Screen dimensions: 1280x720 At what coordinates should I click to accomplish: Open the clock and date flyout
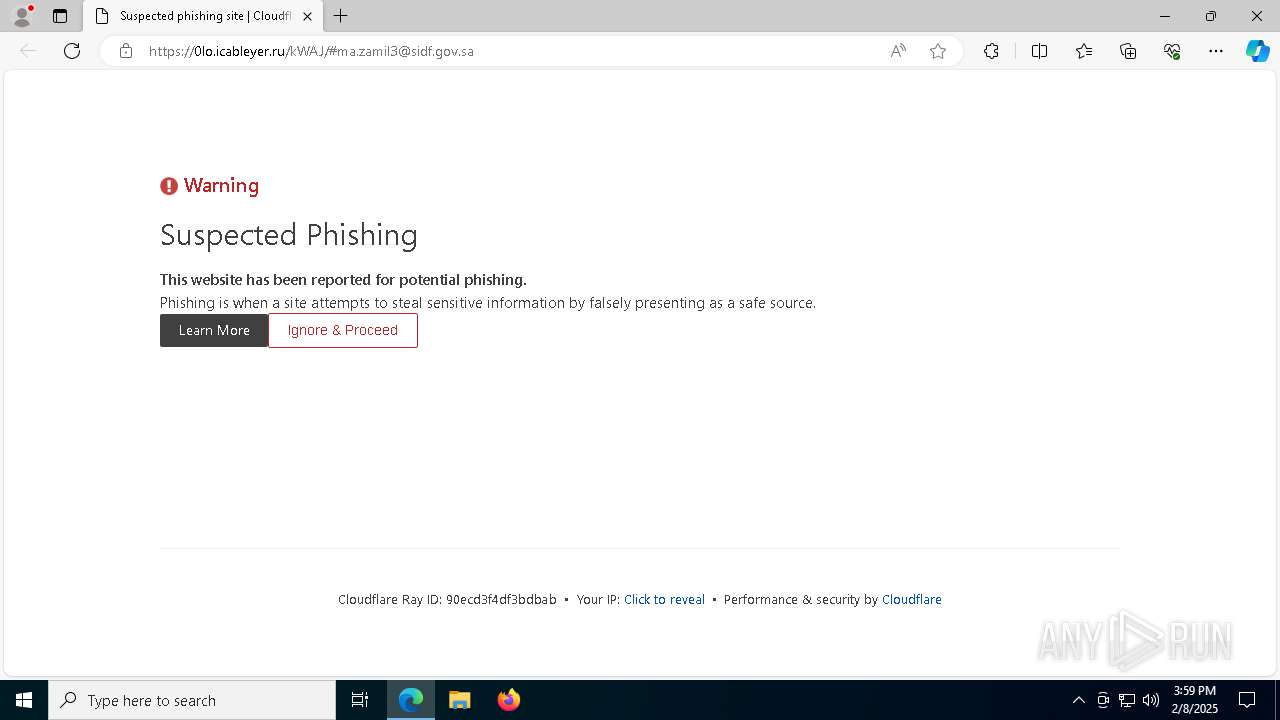(1195, 700)
